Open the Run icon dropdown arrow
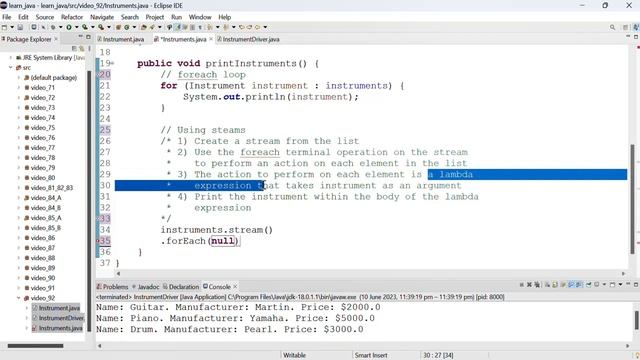Screen dimensions: 640x360 (x=76, y=27)
